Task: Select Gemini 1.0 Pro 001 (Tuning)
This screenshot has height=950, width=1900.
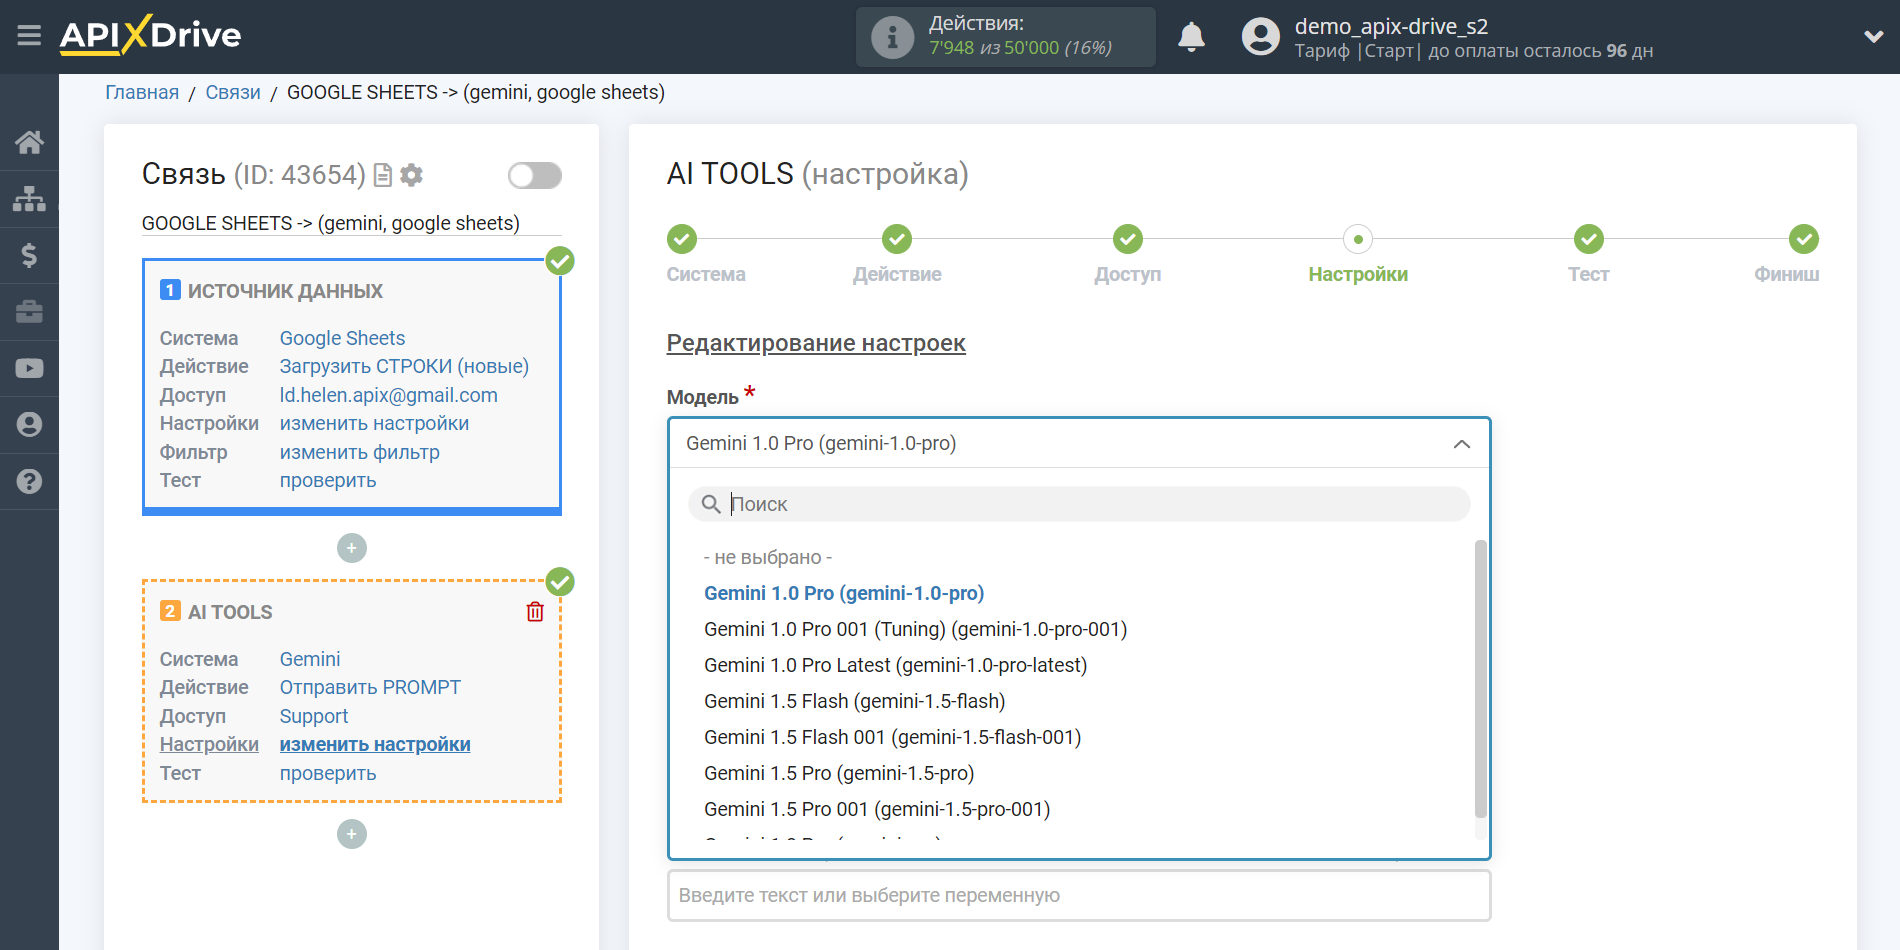Action: point(915,629)
